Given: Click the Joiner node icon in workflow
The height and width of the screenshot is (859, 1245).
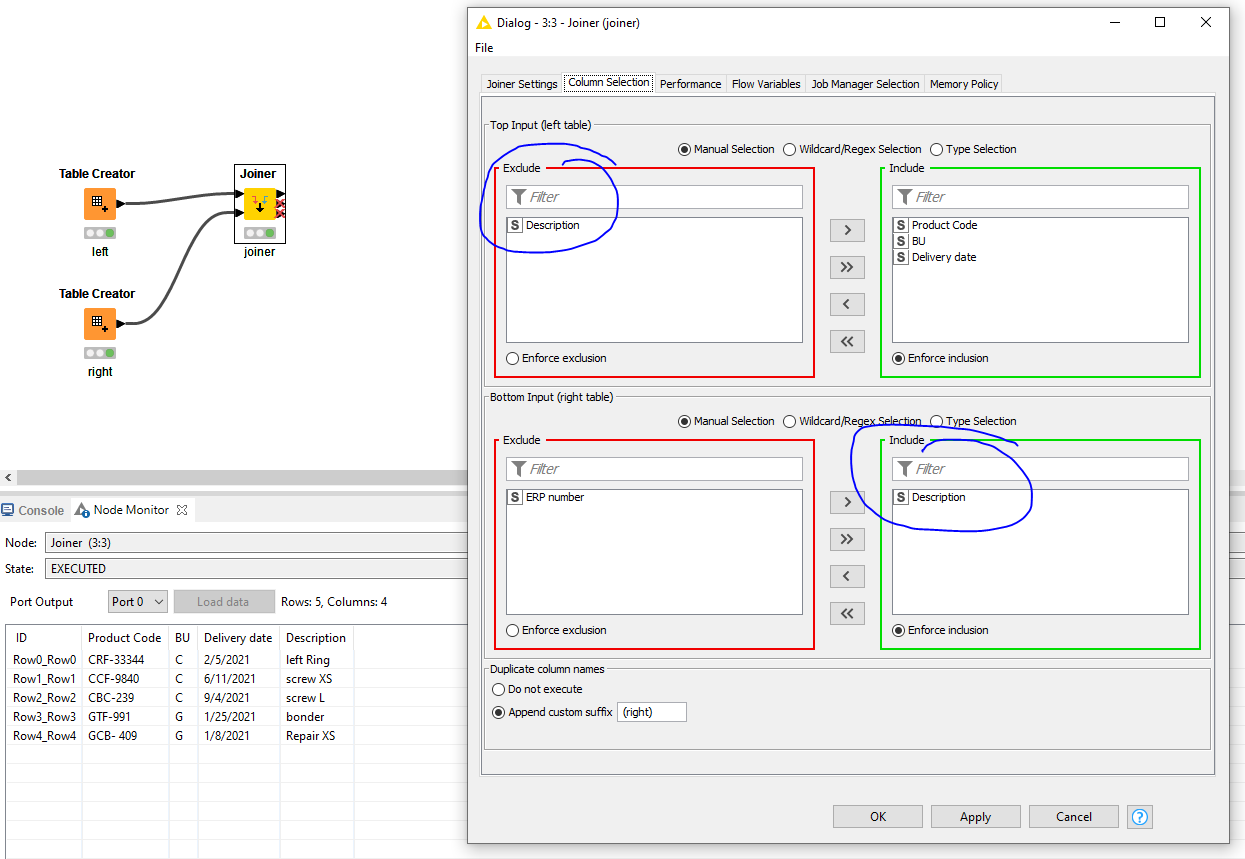Looking at the screenshot, I should coord(259,204).
